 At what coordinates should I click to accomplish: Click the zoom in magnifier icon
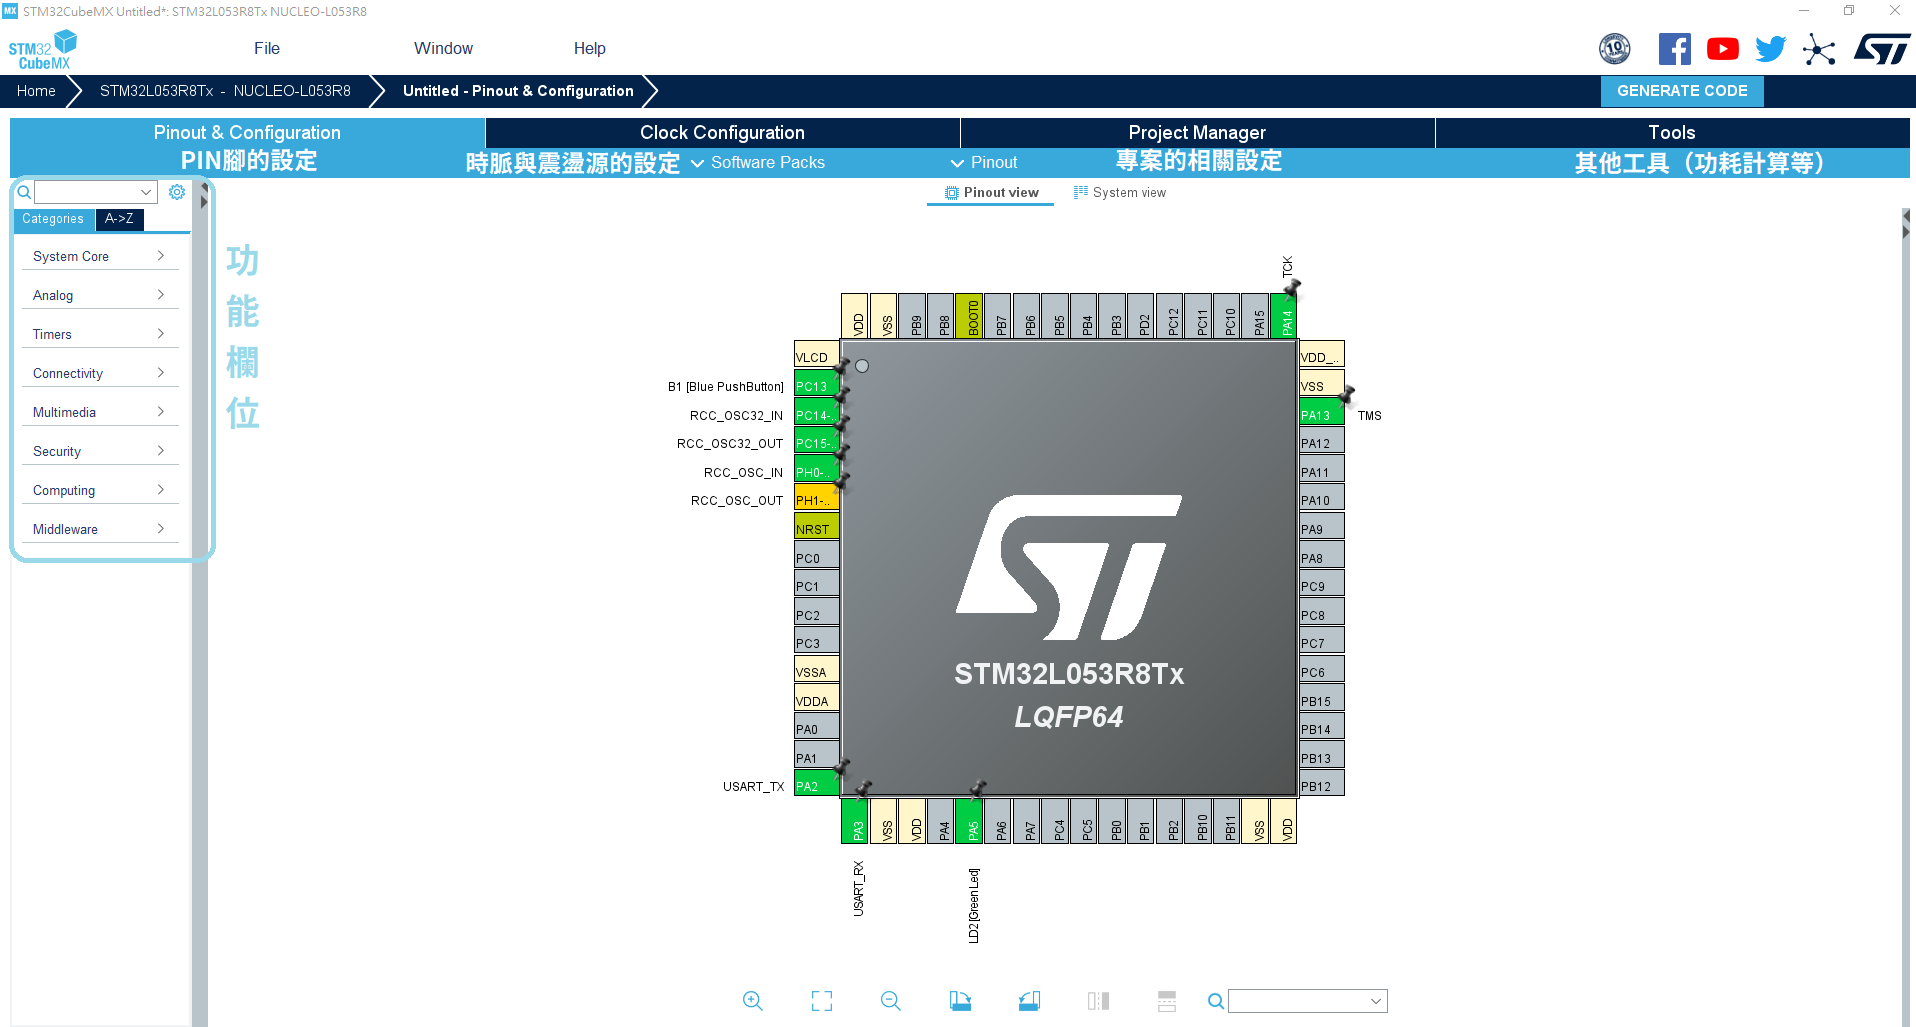[x=752, y=1001]
